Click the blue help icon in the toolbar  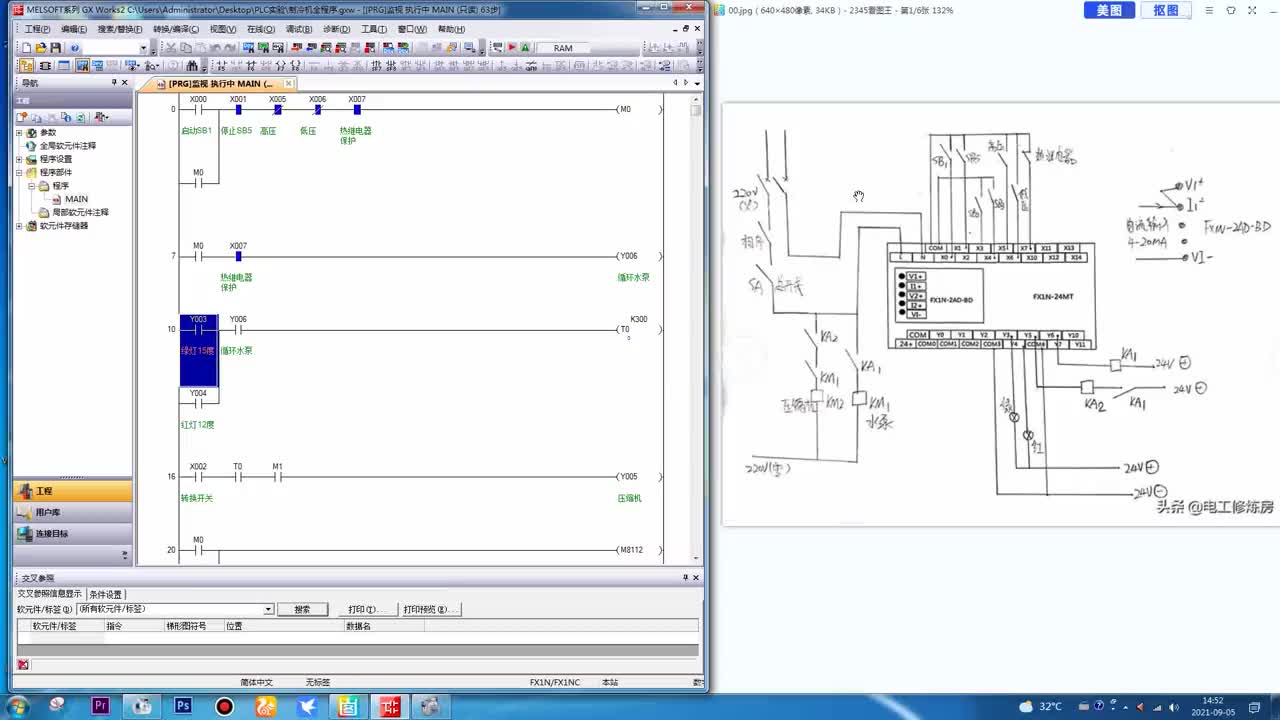coord(75,48)
